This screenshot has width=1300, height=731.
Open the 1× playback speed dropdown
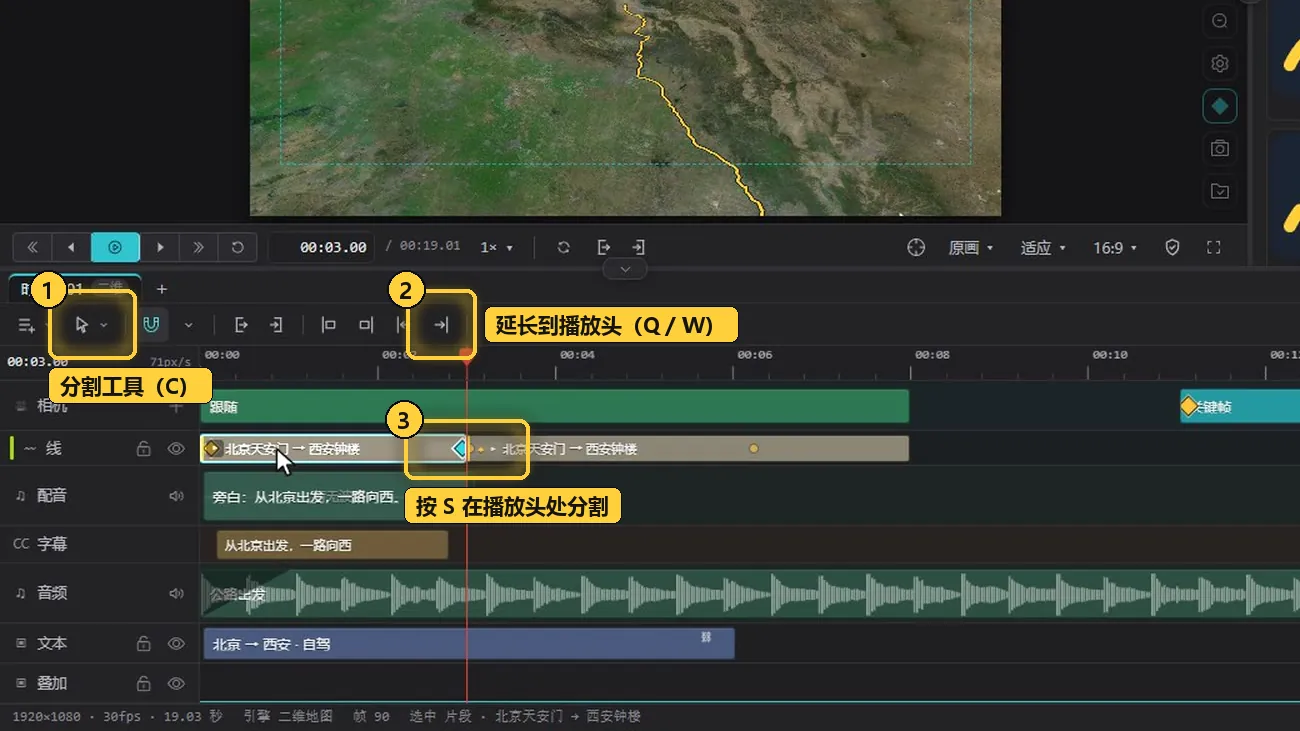(x=496, y=247)
